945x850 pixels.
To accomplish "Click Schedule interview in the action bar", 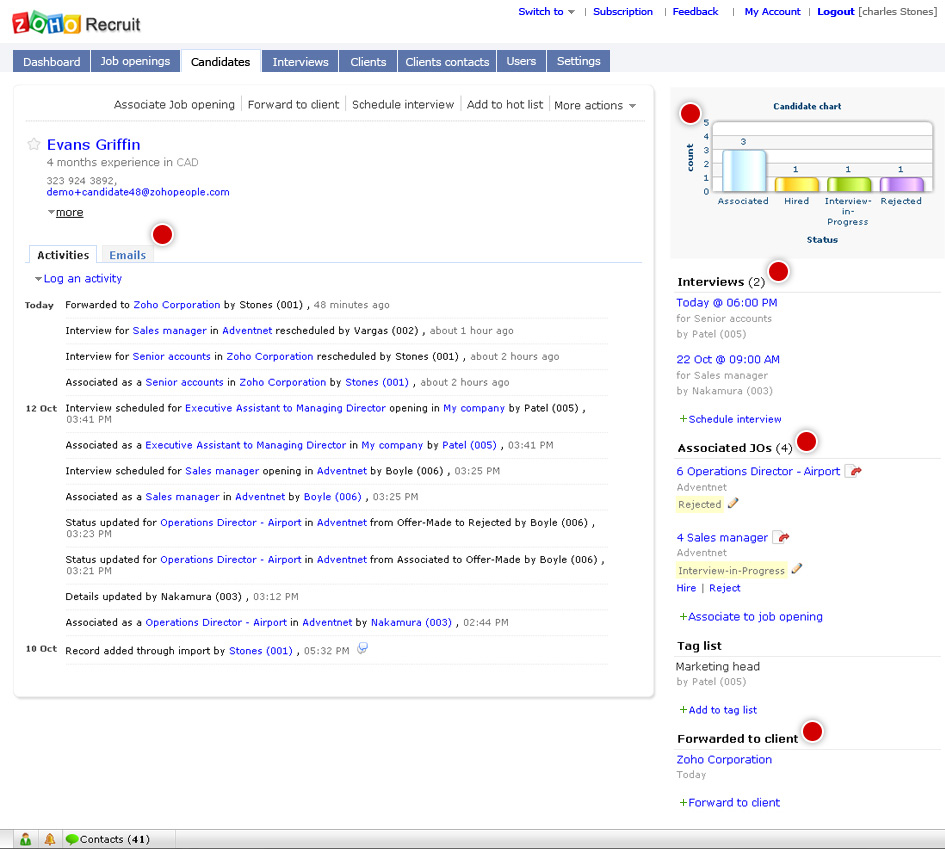I will (x=403, y=104).
